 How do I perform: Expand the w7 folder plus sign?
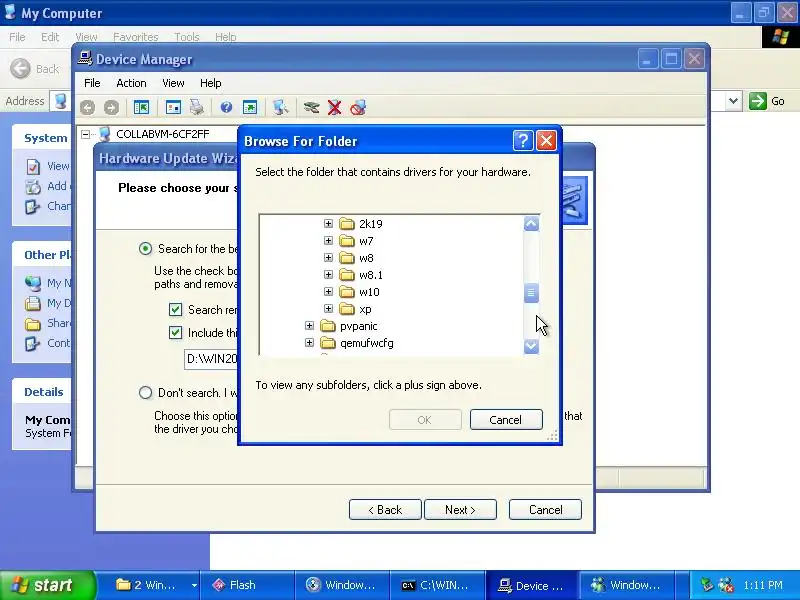click(x=328, y=241)
